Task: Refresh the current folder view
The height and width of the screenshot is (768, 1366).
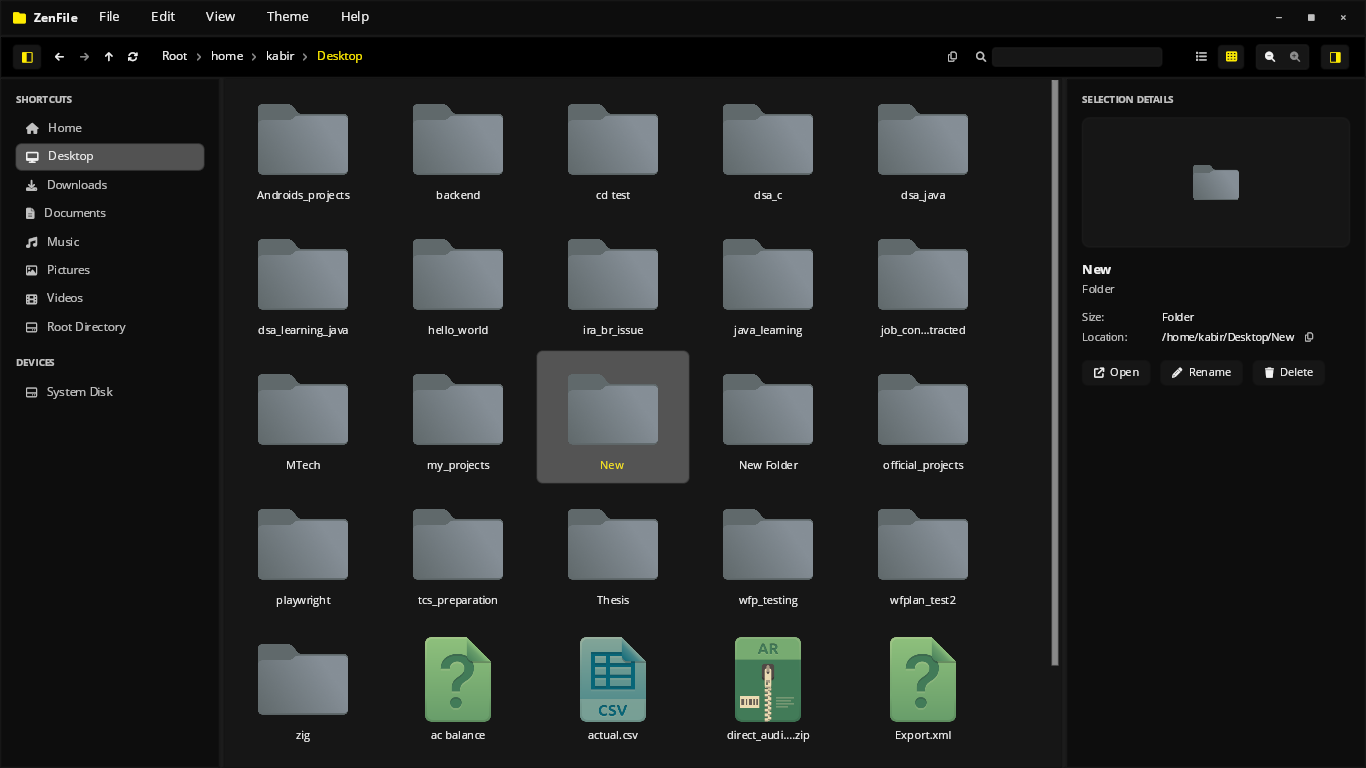Action: click(133, 57)
